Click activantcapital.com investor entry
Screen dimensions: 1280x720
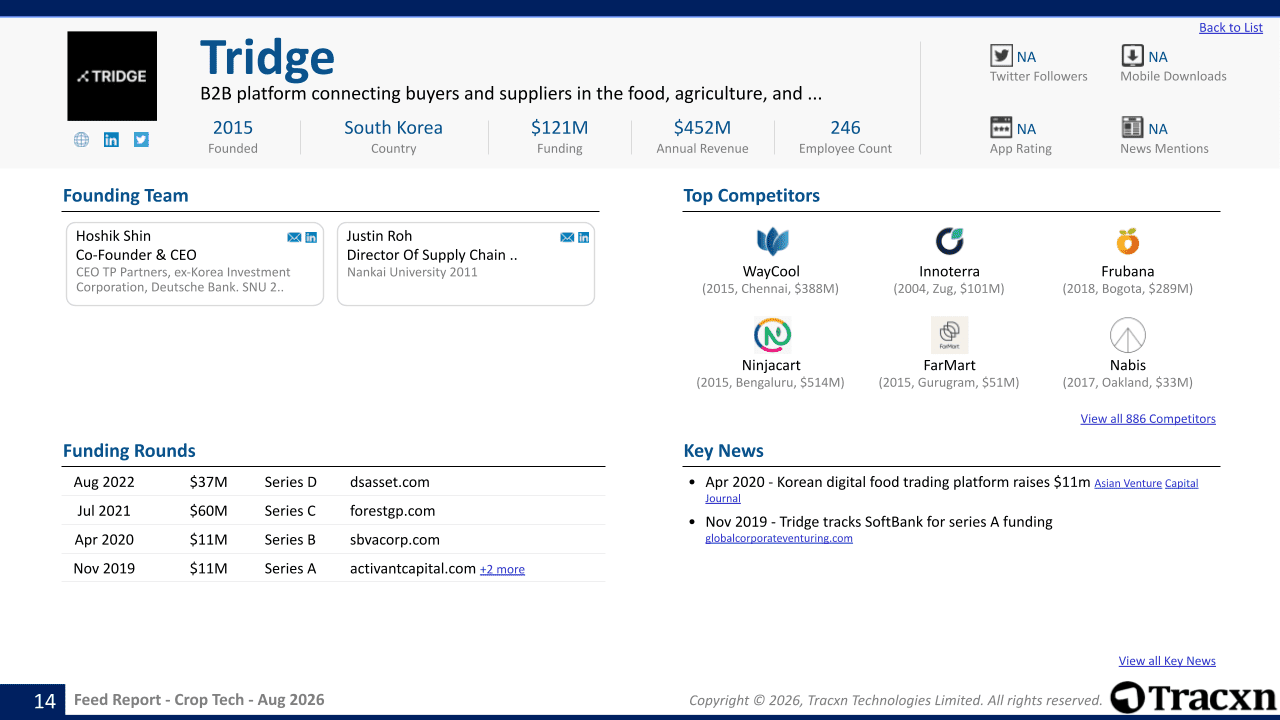(x=413, y=569)
